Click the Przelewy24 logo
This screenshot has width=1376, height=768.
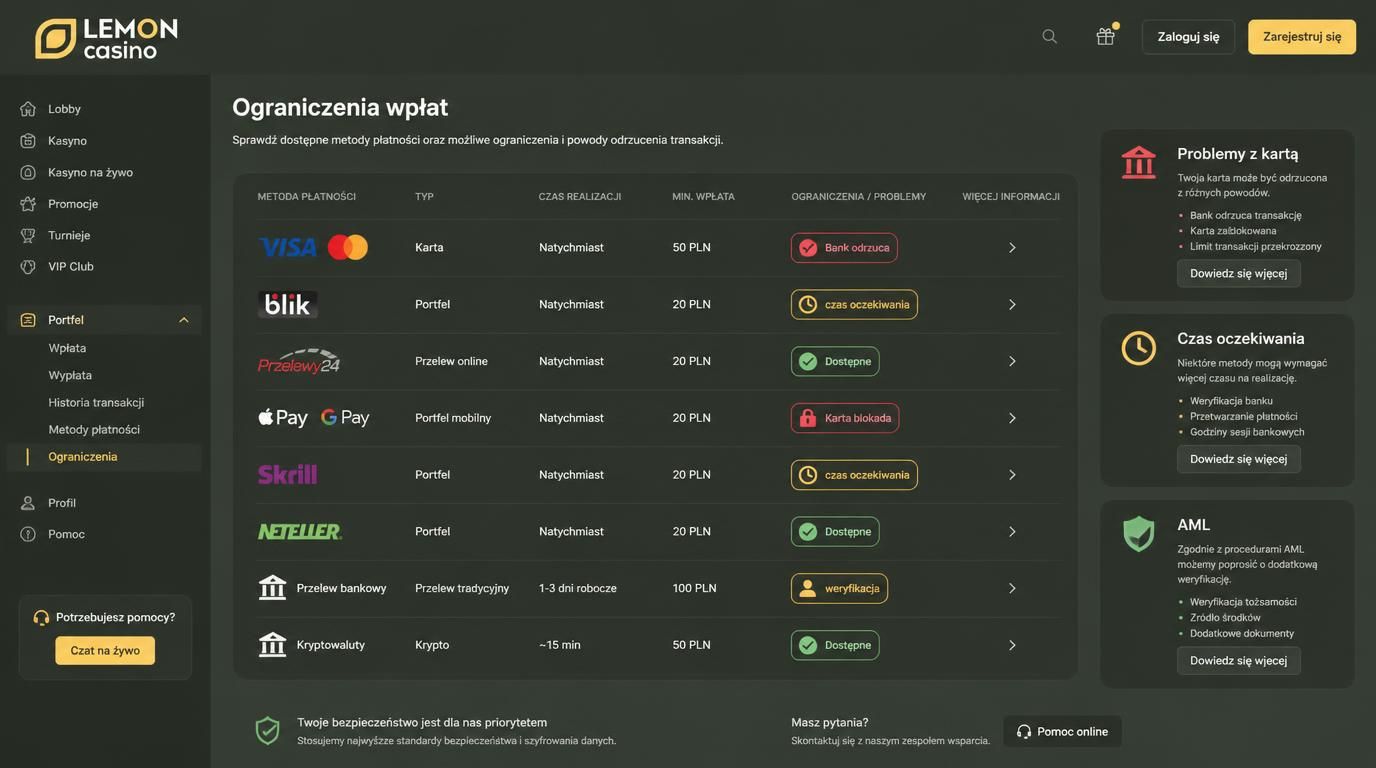(299, 361)
